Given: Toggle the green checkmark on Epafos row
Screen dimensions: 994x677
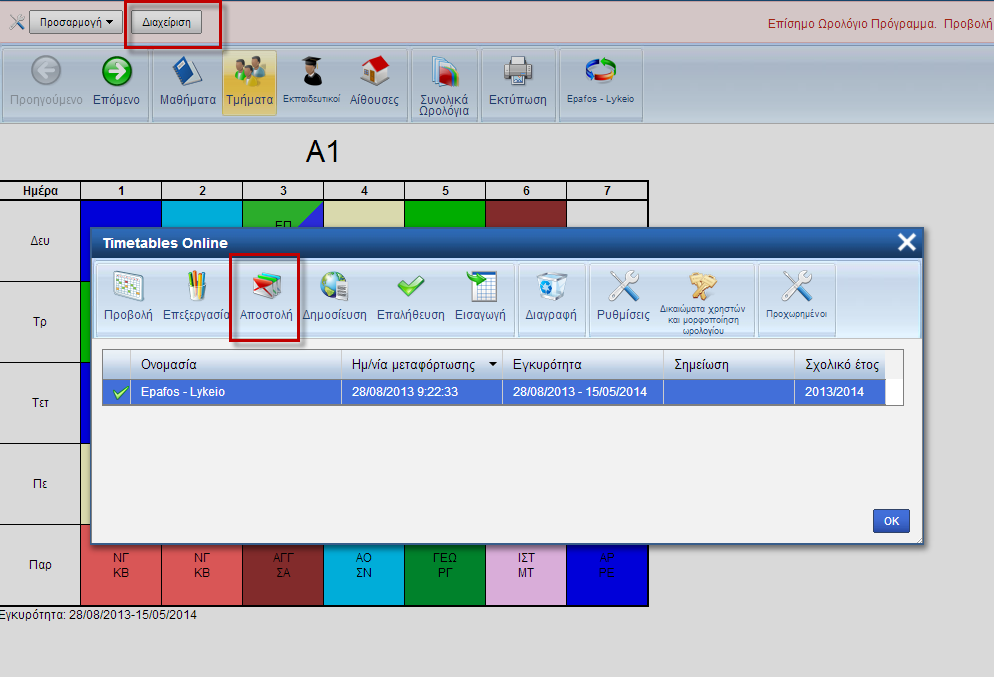Looking at the screenshot, I should pos(119,393).
